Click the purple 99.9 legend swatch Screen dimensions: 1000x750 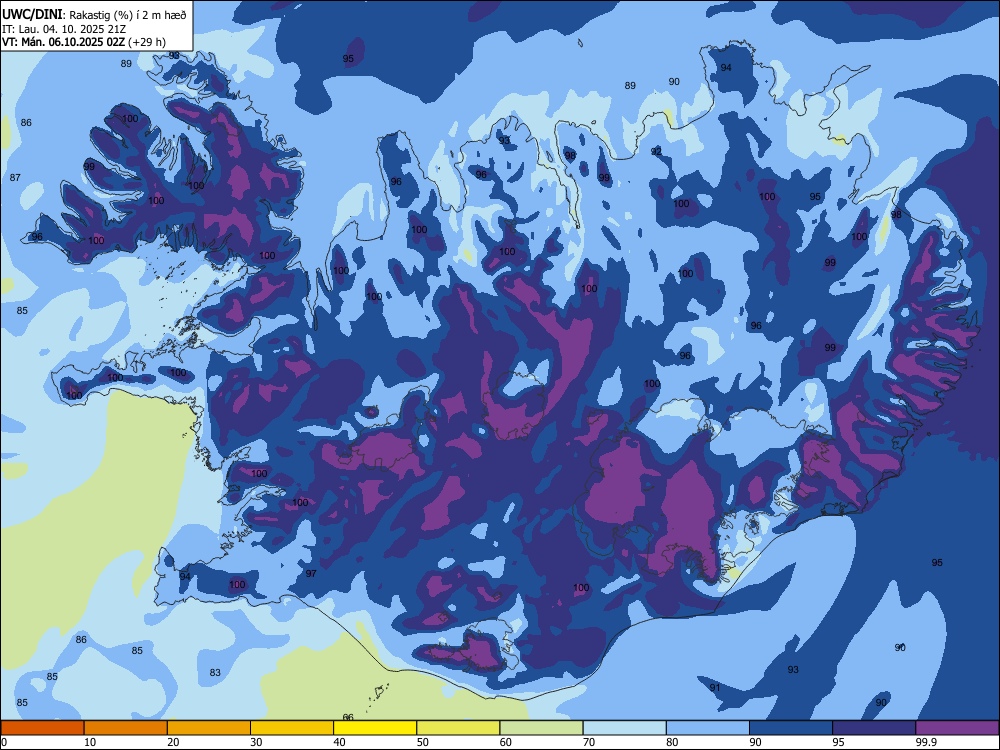(957, 728)
